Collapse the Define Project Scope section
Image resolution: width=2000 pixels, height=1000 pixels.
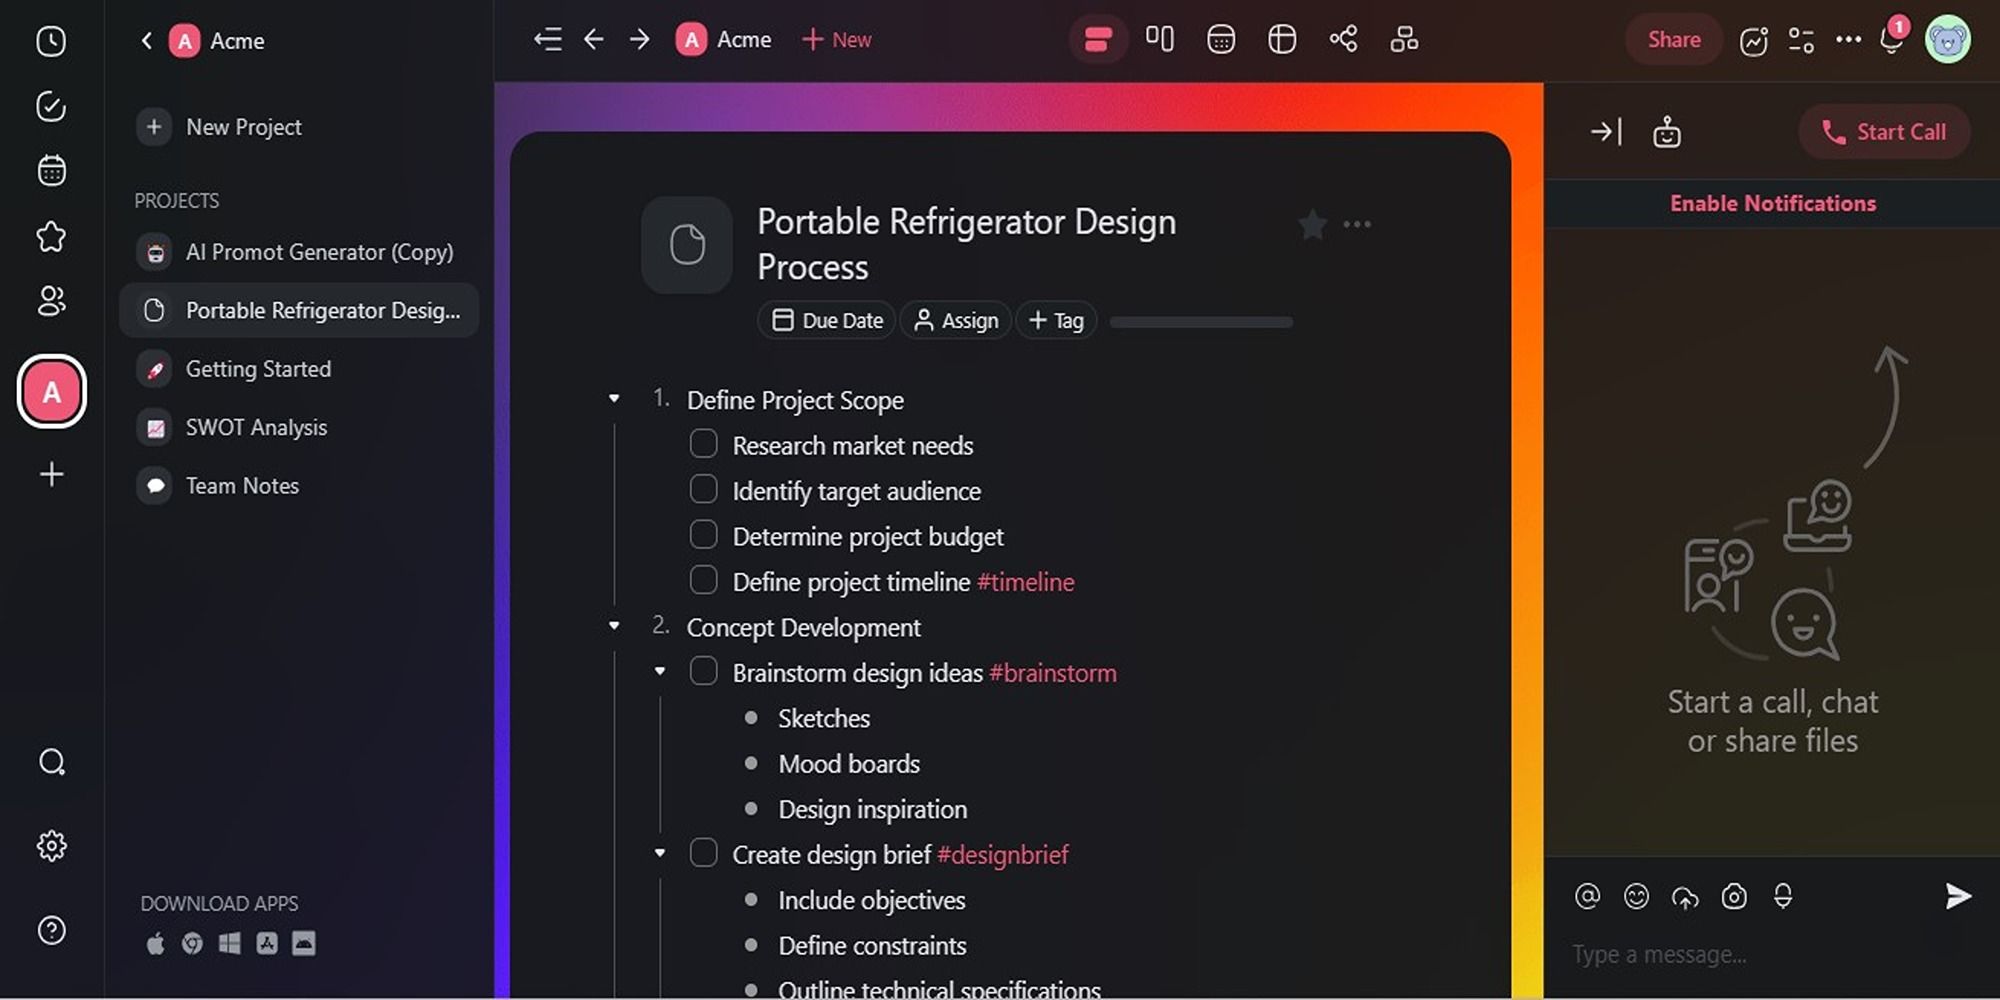[x=613, y=397]
